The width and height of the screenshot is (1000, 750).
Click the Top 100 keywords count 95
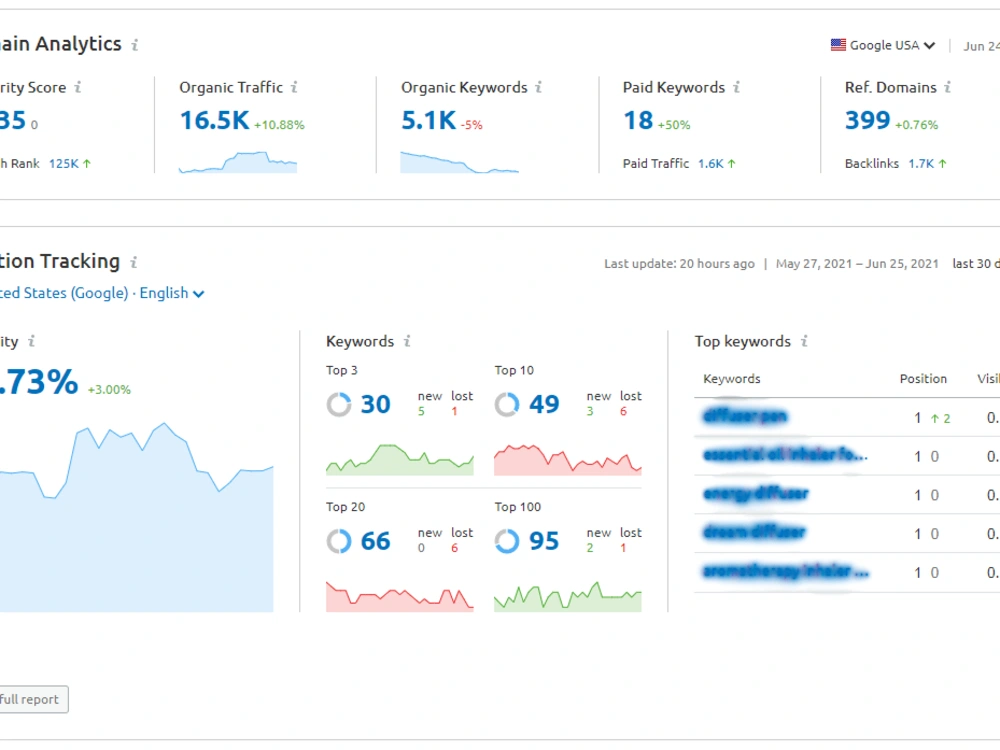coord(544,541)
